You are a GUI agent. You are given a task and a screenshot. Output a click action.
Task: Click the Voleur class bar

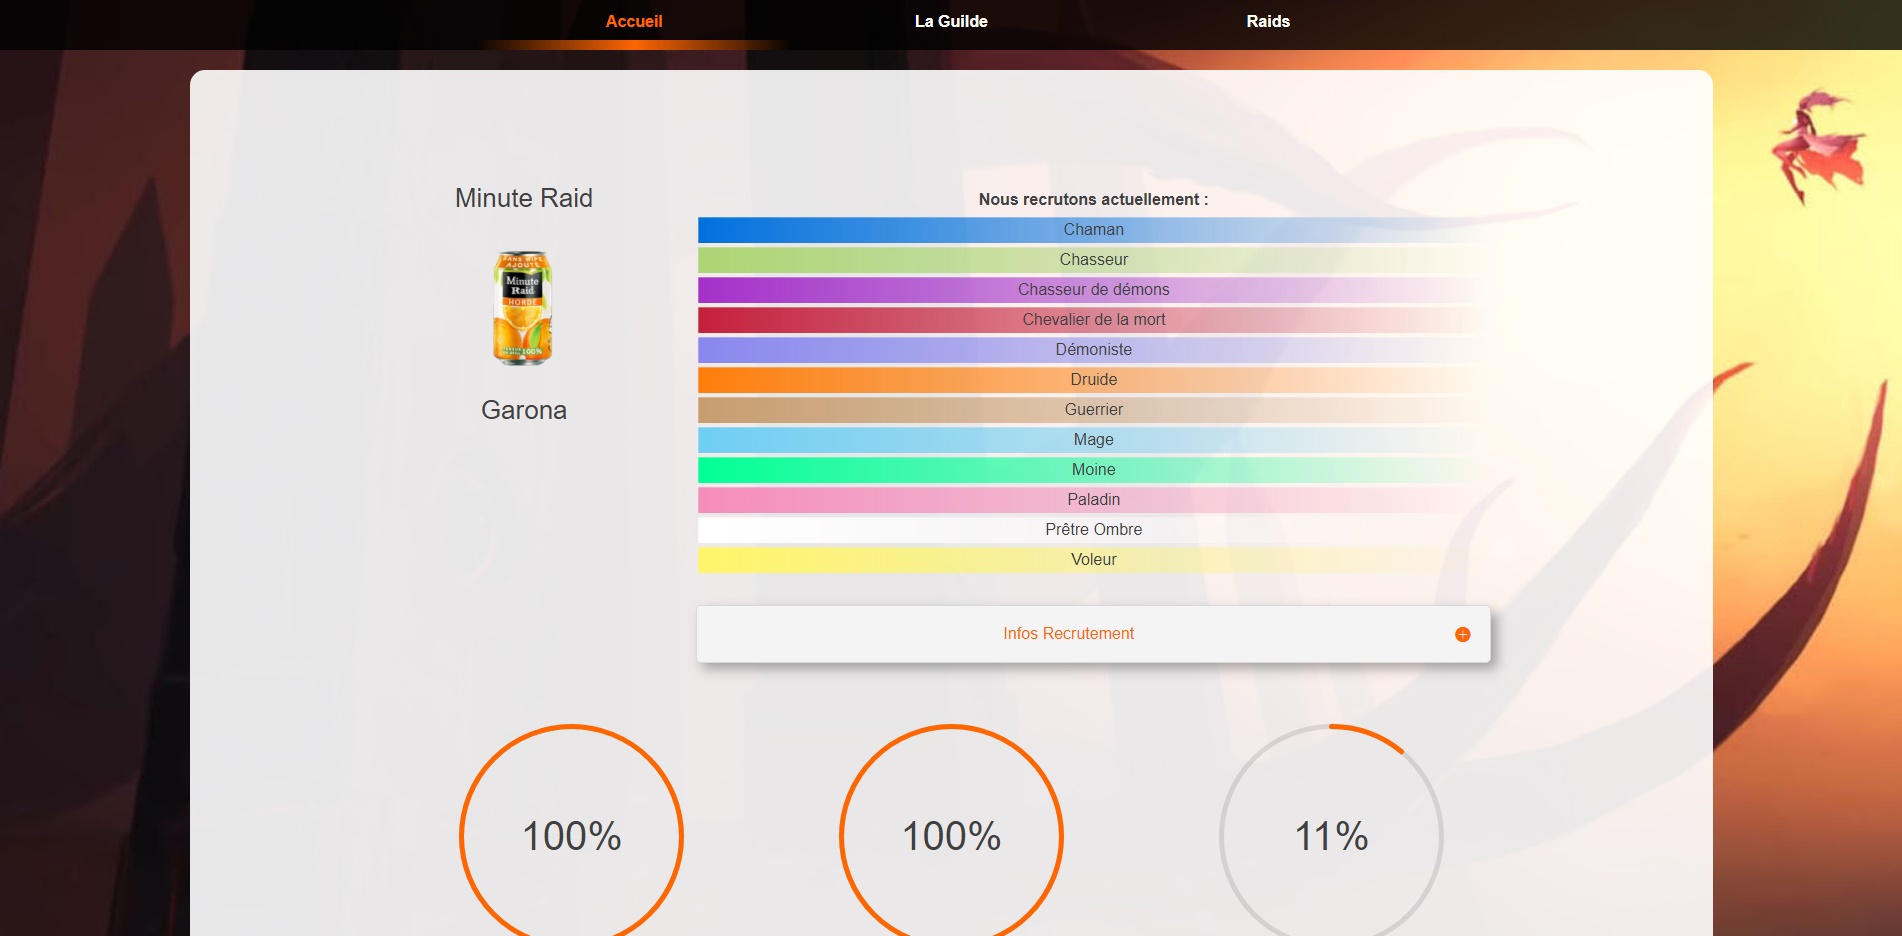point(1093,560)
